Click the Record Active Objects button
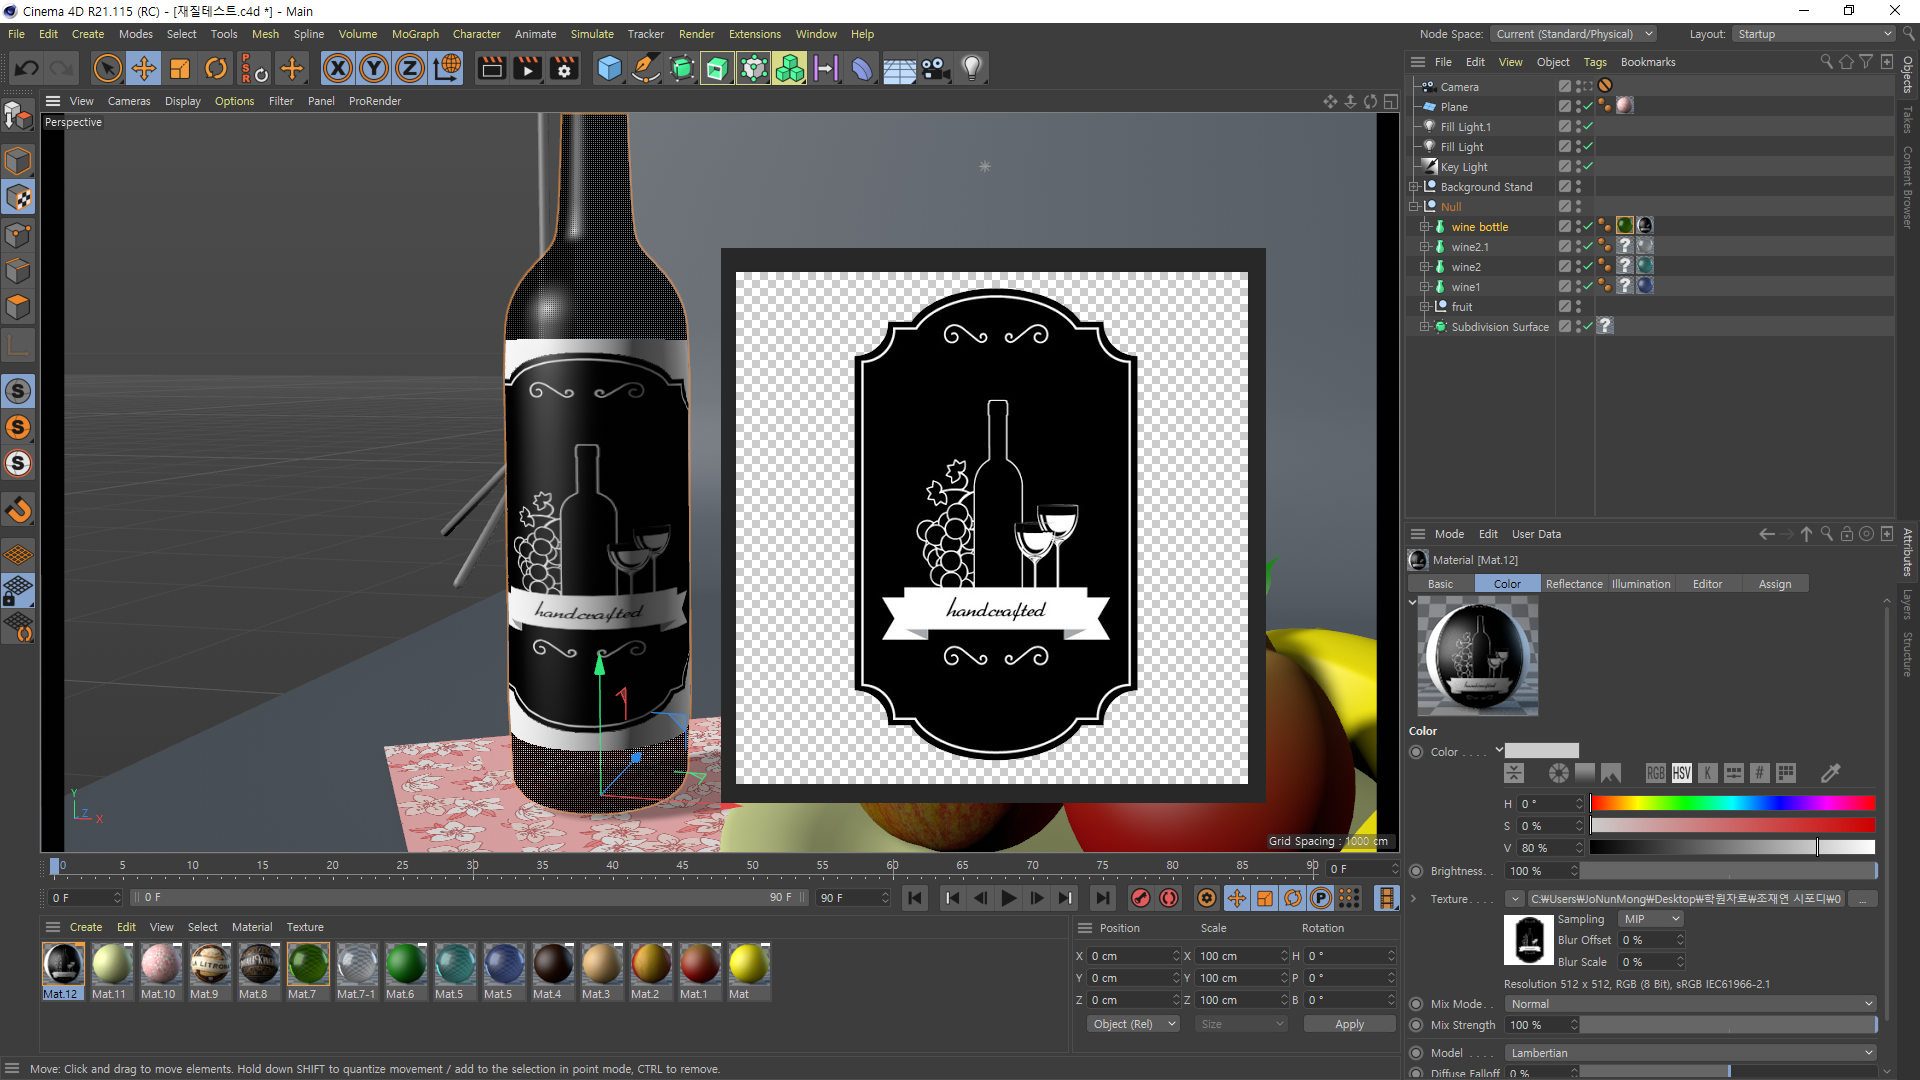 (1140, 898)
